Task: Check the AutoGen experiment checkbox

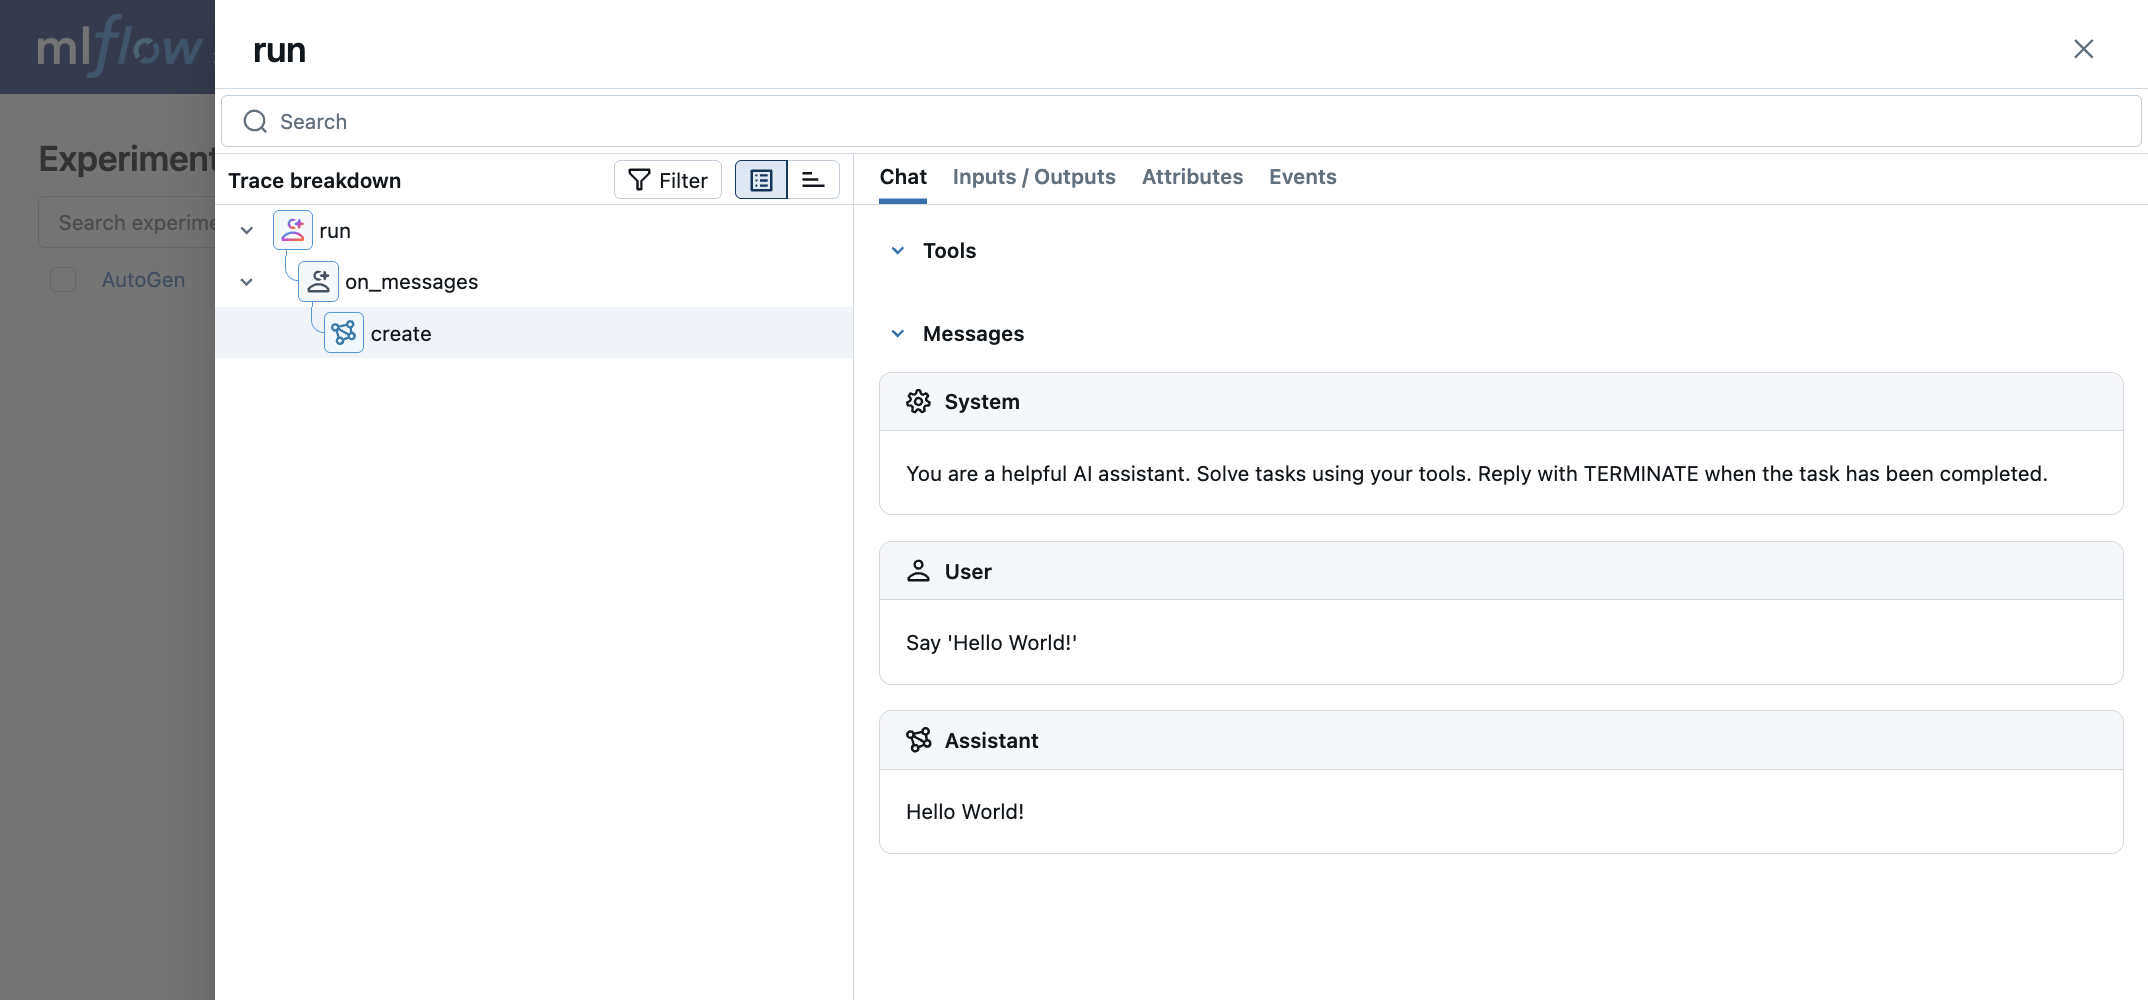Action: [x=63, y=279]
